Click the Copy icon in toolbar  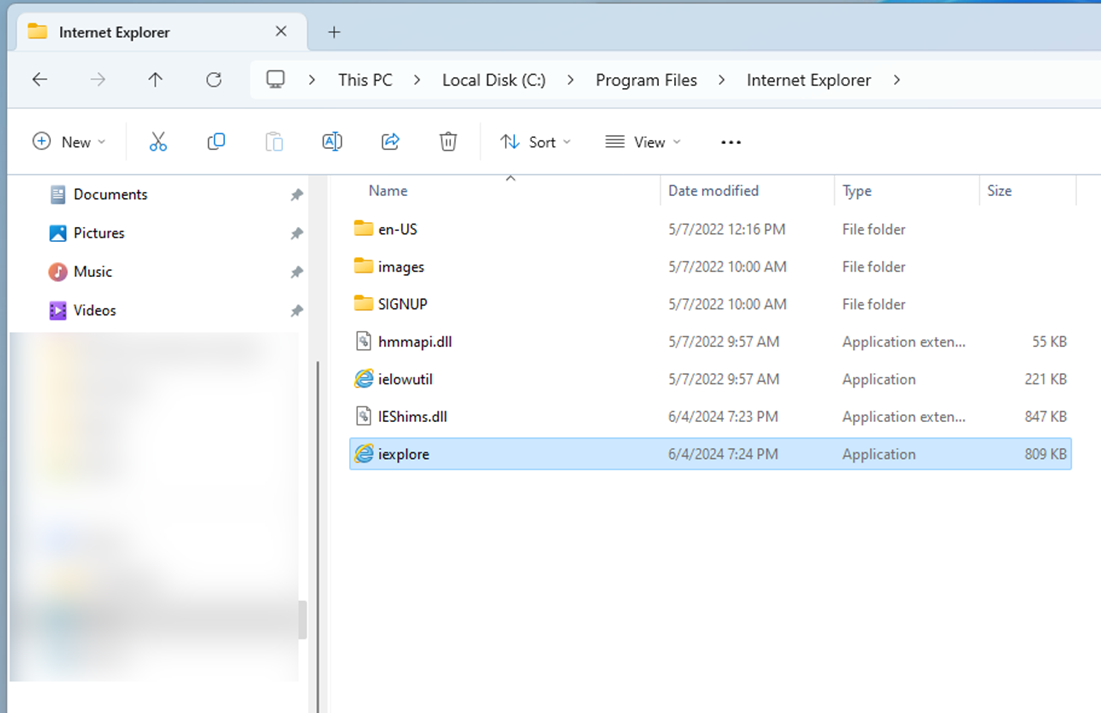216,142
